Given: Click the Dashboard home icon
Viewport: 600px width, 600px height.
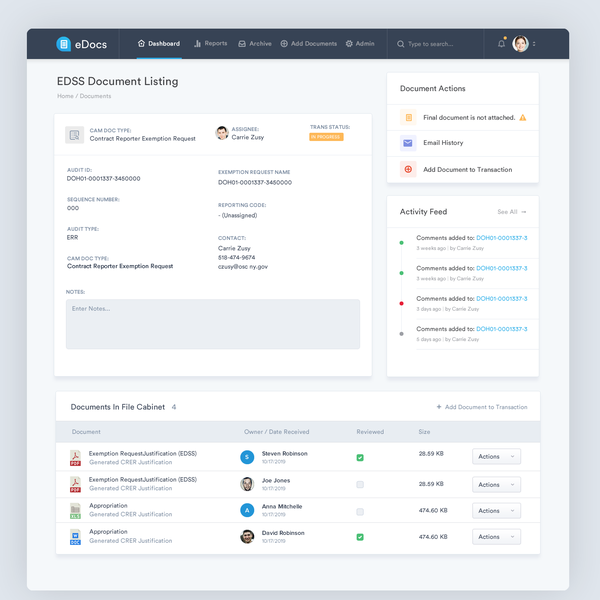Looking at the screenshot, I should [x=141, y=43].
